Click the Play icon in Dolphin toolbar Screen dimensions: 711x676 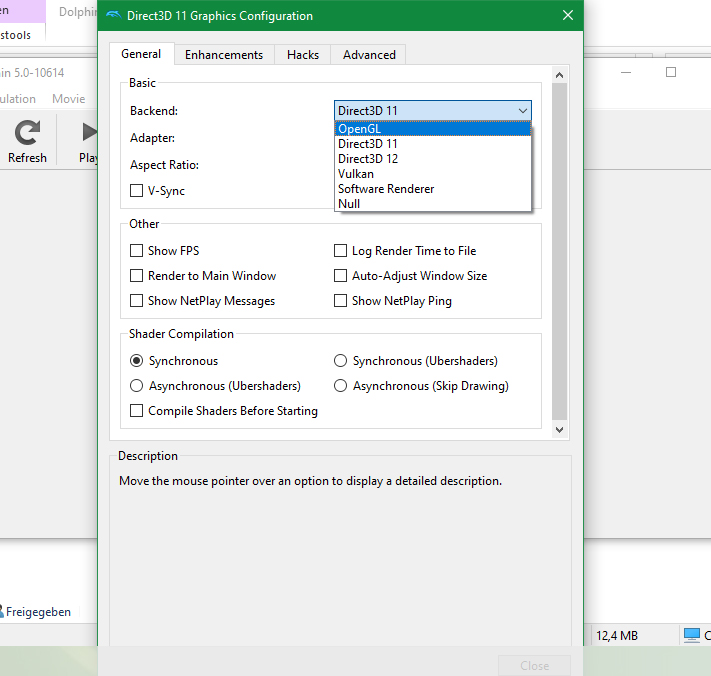pyautogui.click(x=90, y=132)
